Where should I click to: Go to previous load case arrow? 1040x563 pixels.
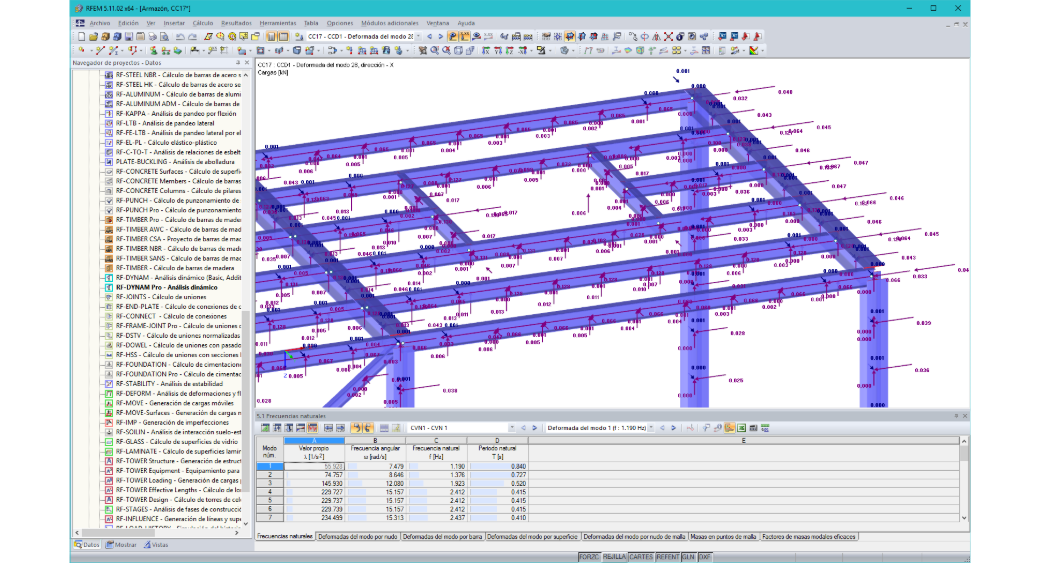coord(429,36)
